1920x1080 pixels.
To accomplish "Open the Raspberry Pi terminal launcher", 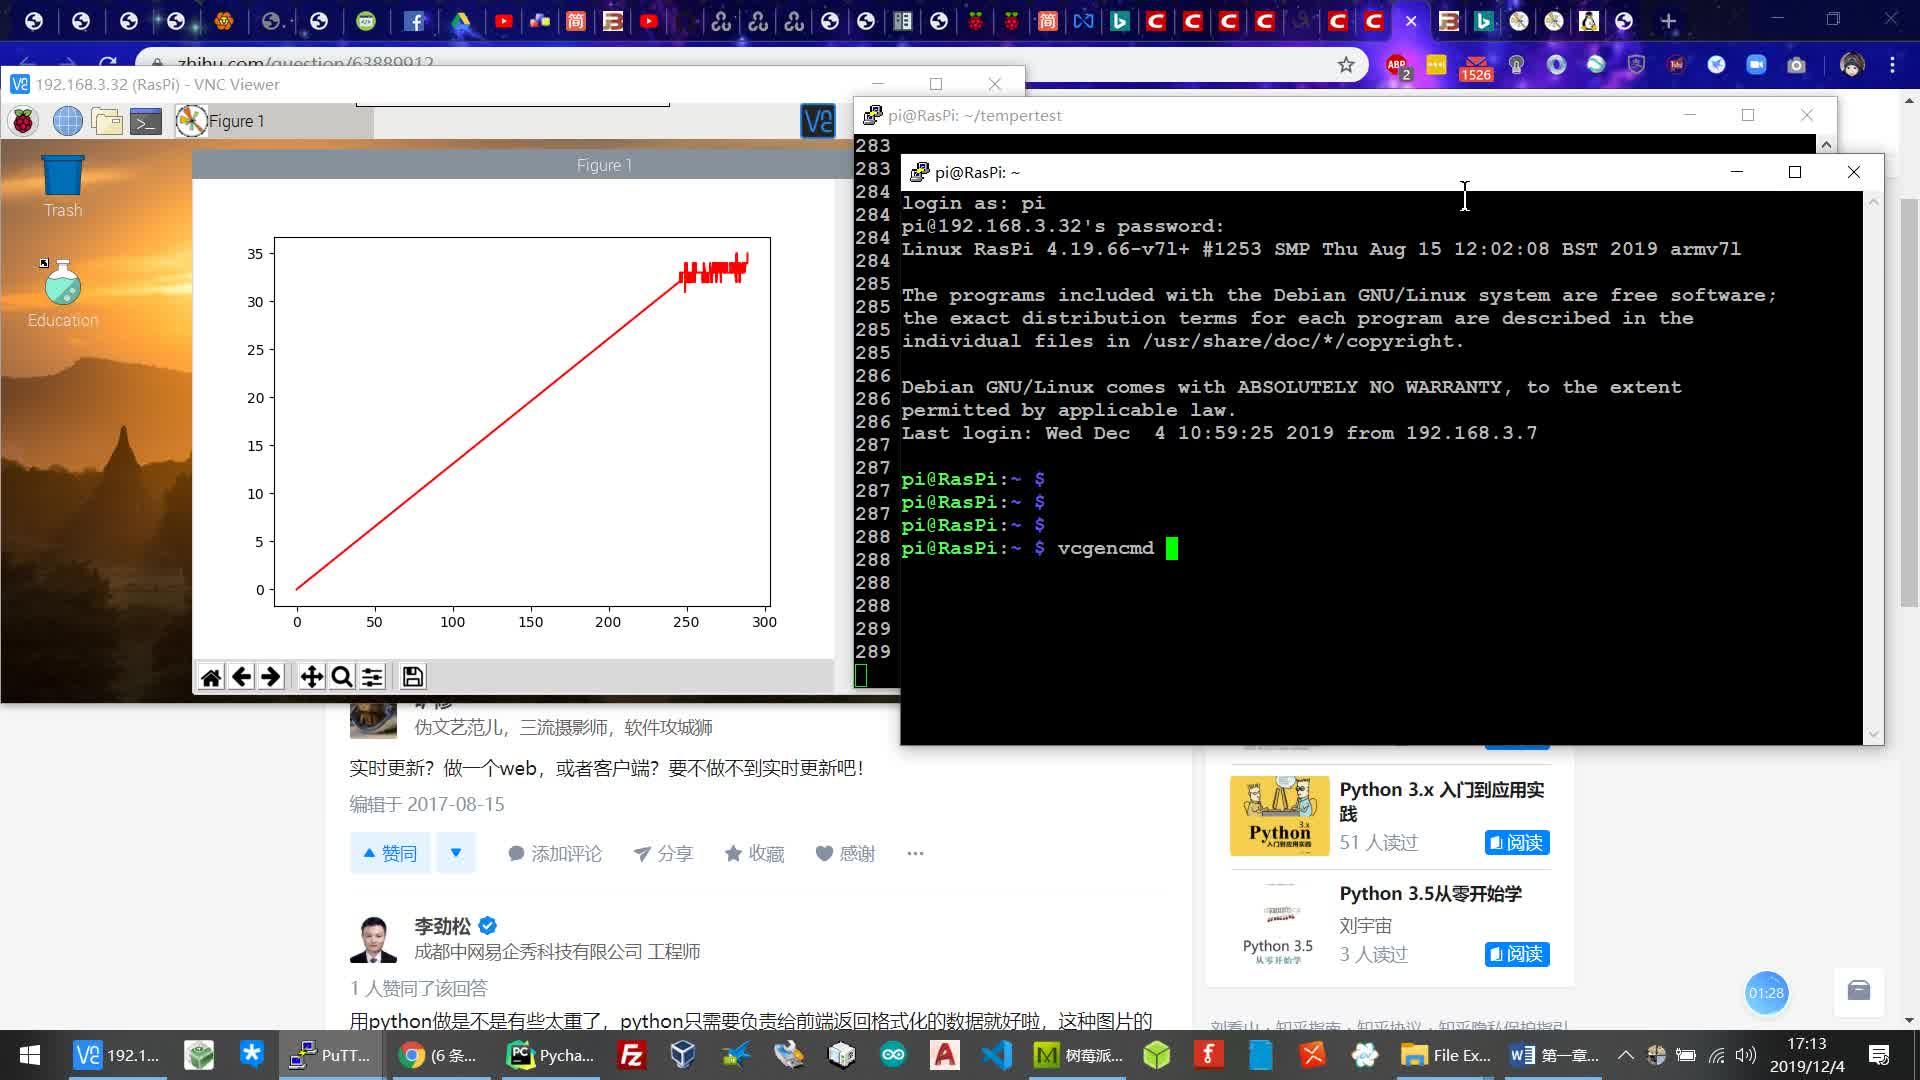I will (146, 122).
